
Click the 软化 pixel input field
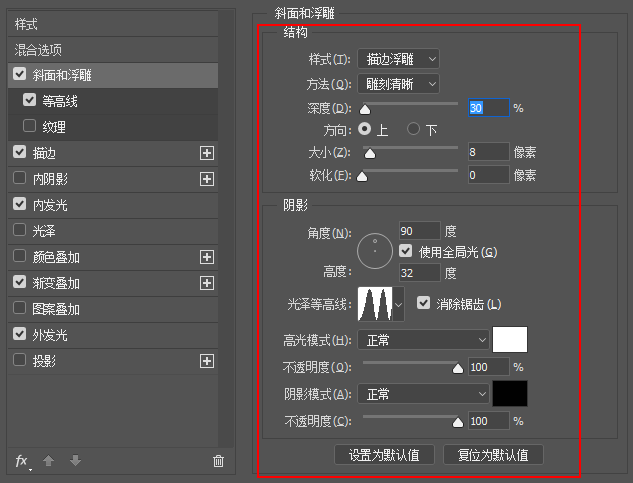(x=488, y=175)
